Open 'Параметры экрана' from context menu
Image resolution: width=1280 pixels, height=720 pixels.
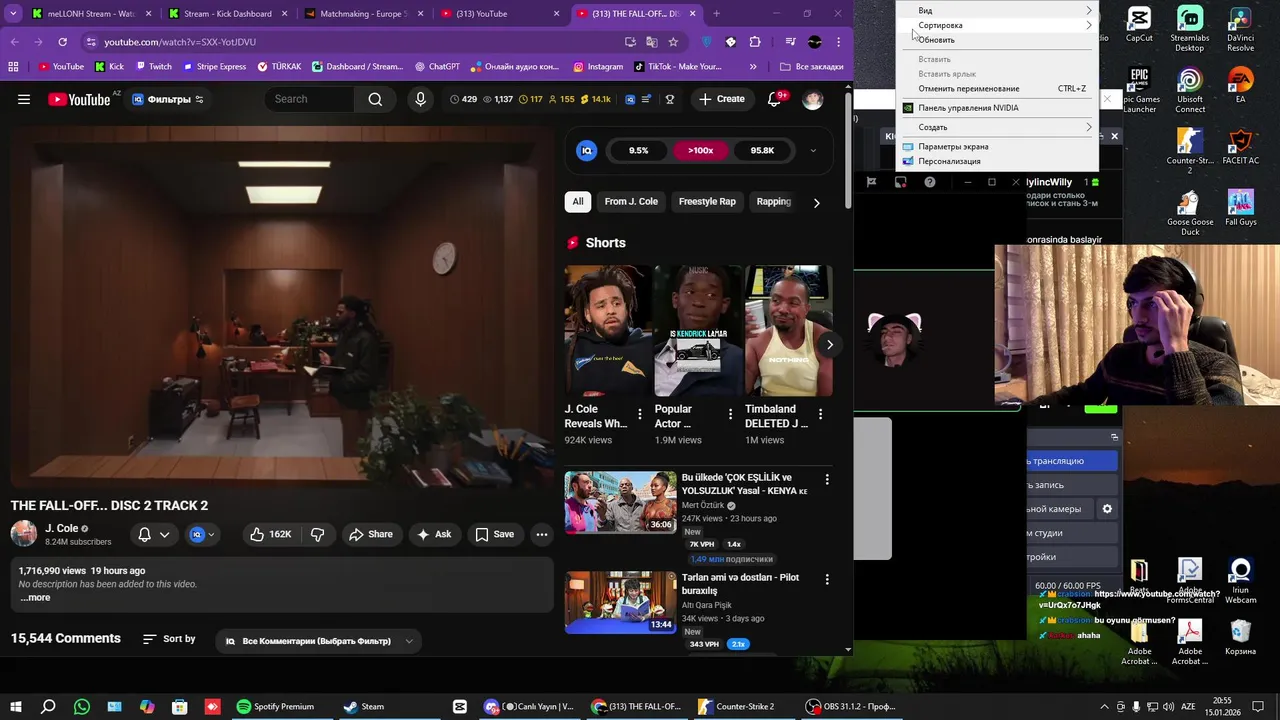coord(997,146)
